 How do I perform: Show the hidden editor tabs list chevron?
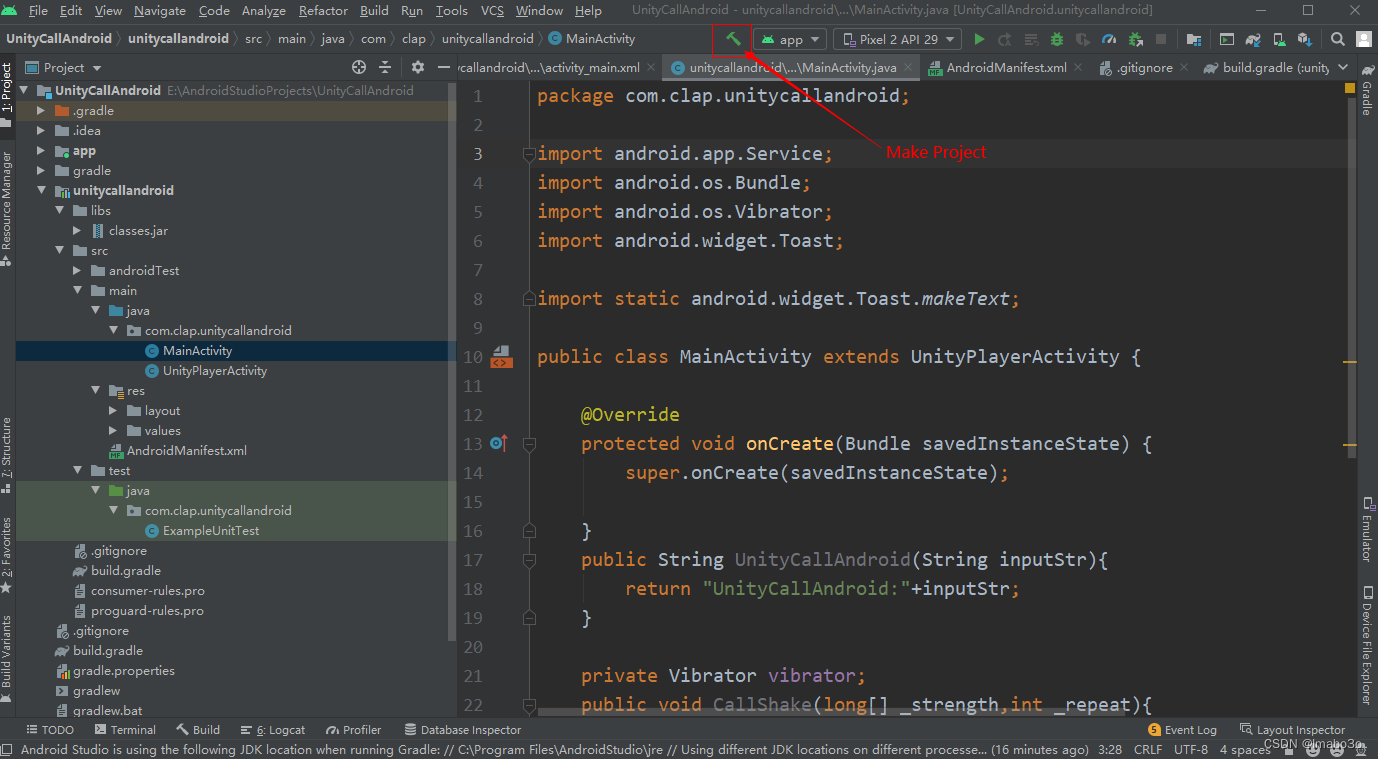[1343, 67]
